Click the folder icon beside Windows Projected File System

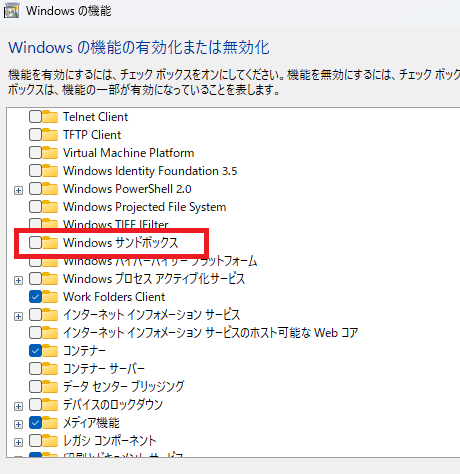point(50,207)
